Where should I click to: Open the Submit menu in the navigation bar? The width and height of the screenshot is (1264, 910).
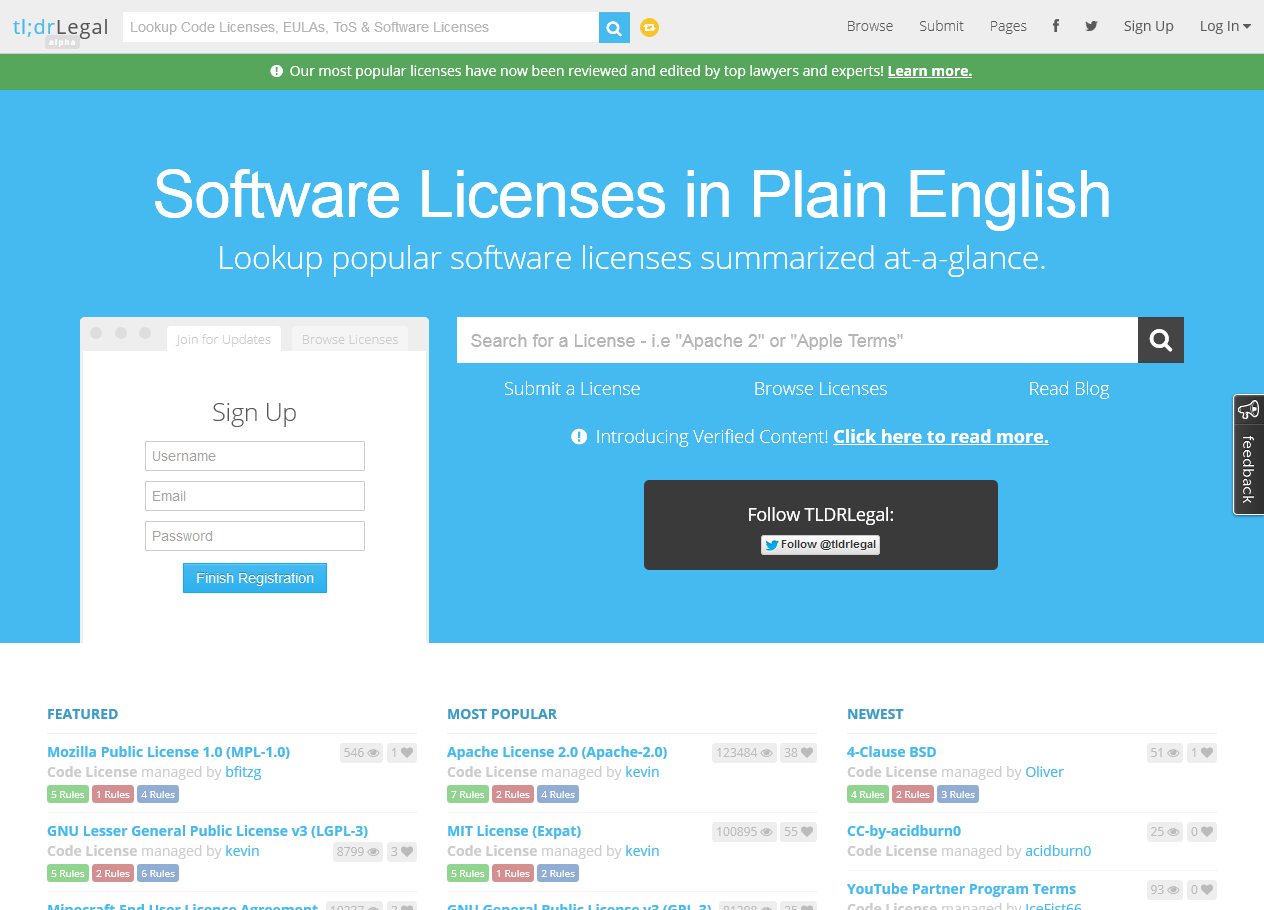pos(941,25)
